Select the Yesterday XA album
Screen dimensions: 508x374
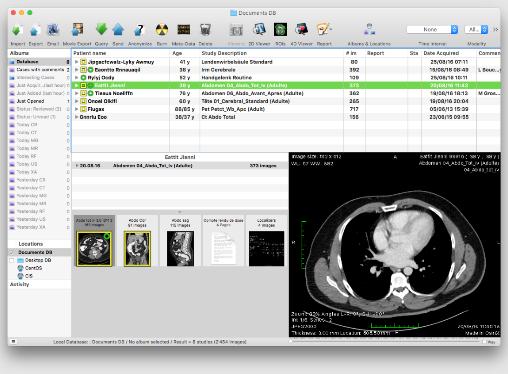pyautogui.click(x=39, y=227)
